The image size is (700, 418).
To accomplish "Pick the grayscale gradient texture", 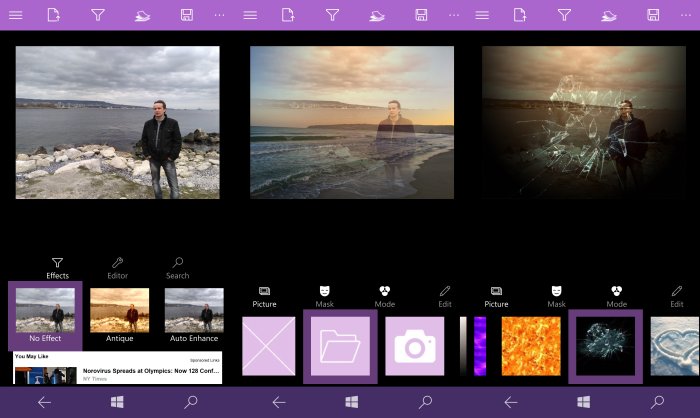I will point(463,346).
